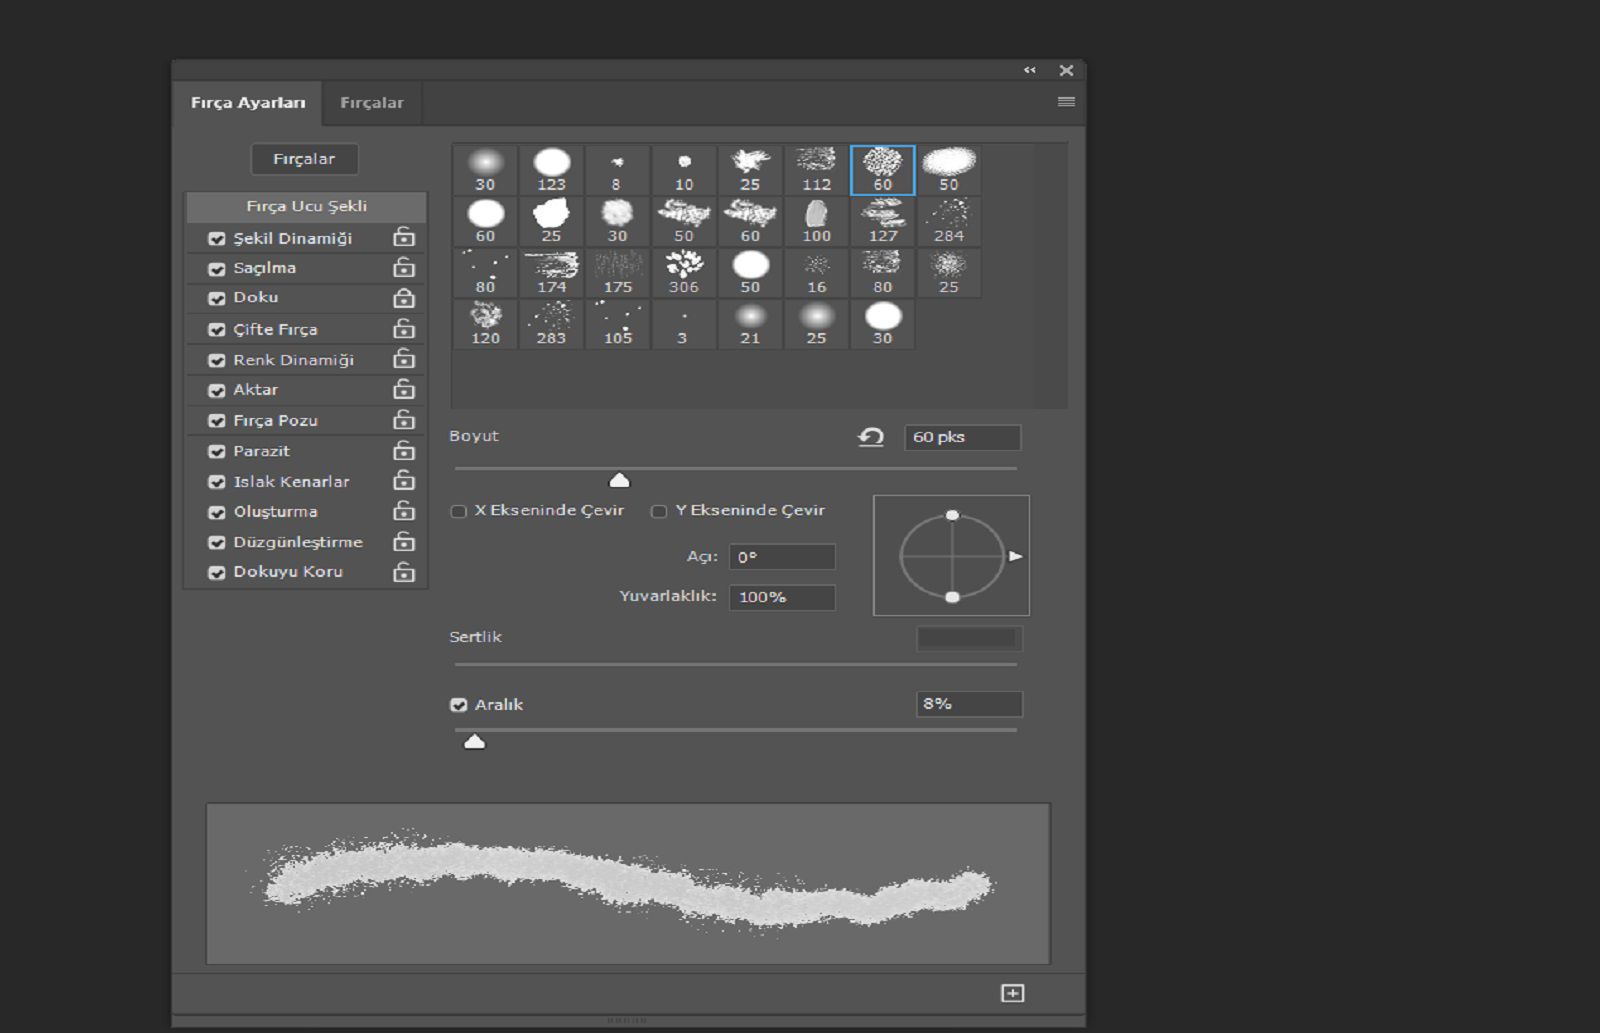Click the create new brush icon

click(x=1012, y=993)
